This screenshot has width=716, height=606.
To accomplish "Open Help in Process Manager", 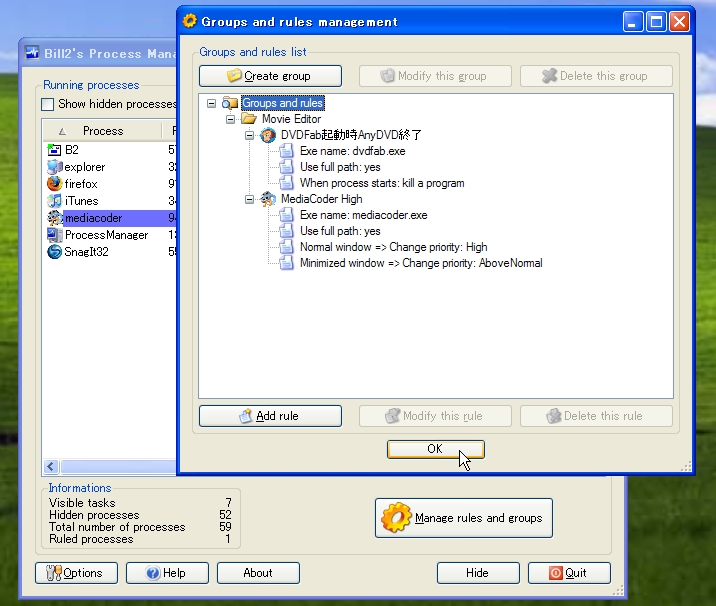I will point(167,573).
